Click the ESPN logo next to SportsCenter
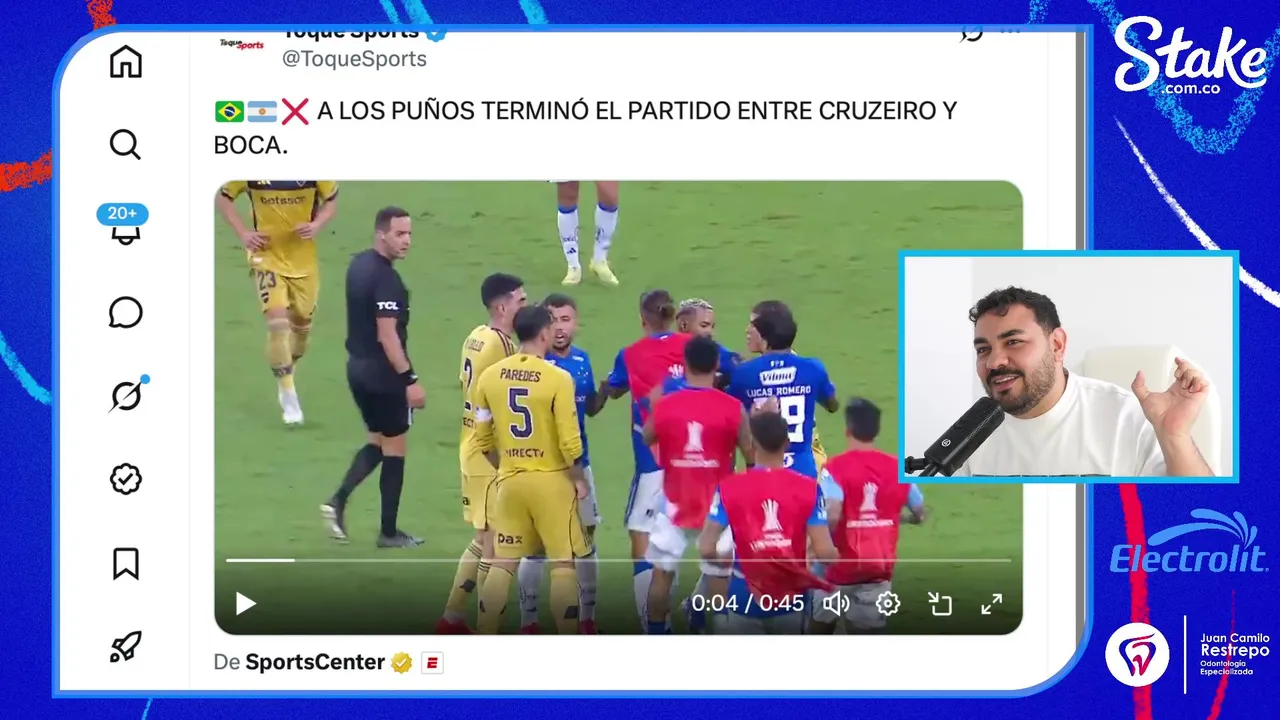Screen dimensions: 1280x720 click(x=432, y=663)
